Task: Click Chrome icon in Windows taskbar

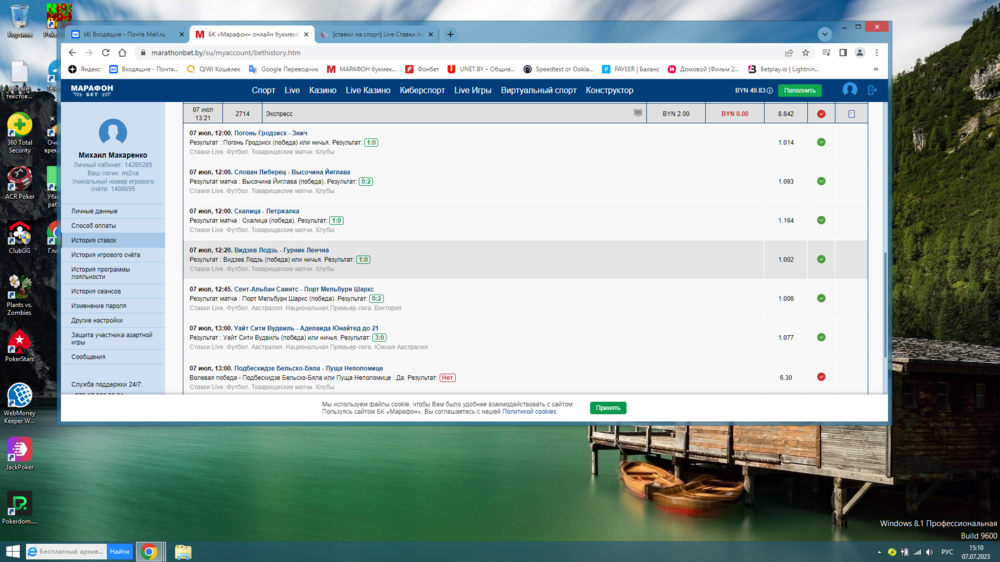Action: 149,551
